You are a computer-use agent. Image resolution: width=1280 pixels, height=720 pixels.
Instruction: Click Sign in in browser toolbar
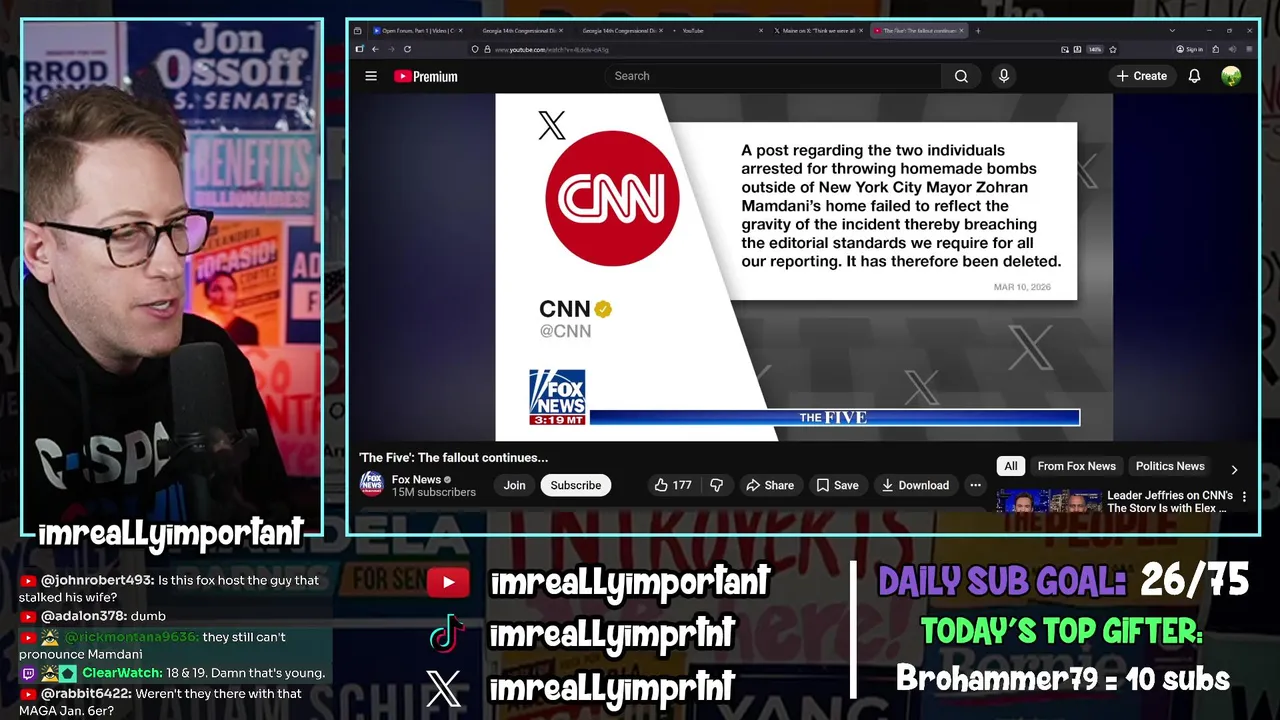(1190, 49)
